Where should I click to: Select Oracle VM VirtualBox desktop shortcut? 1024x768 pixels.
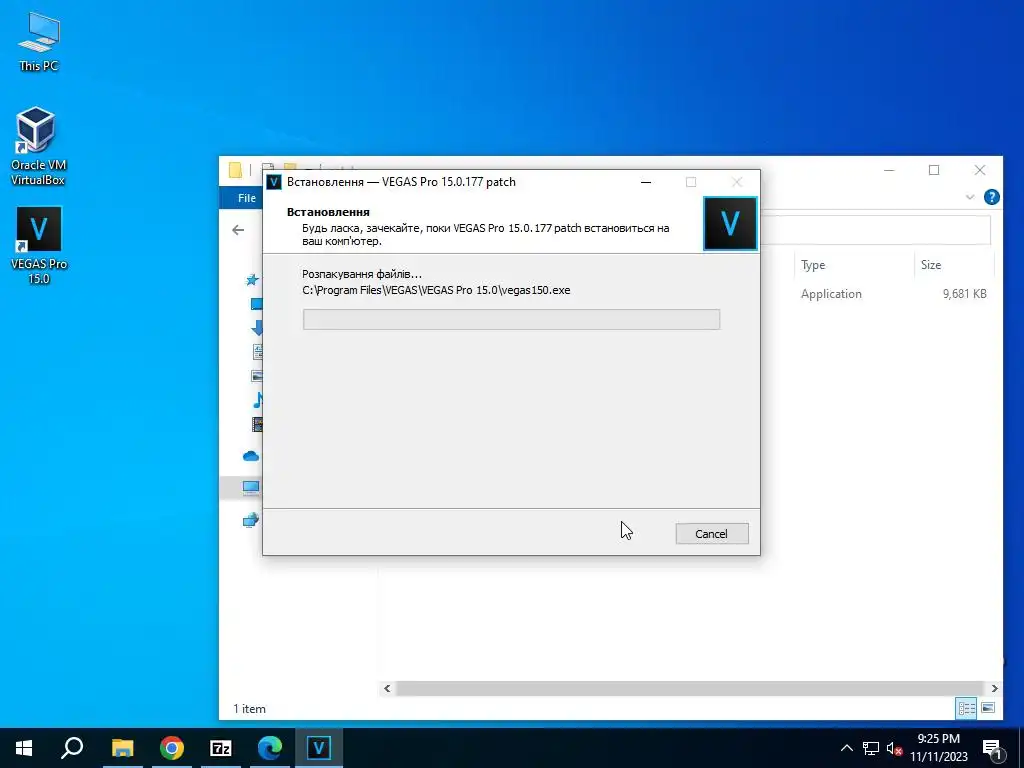tap(39, 146)
